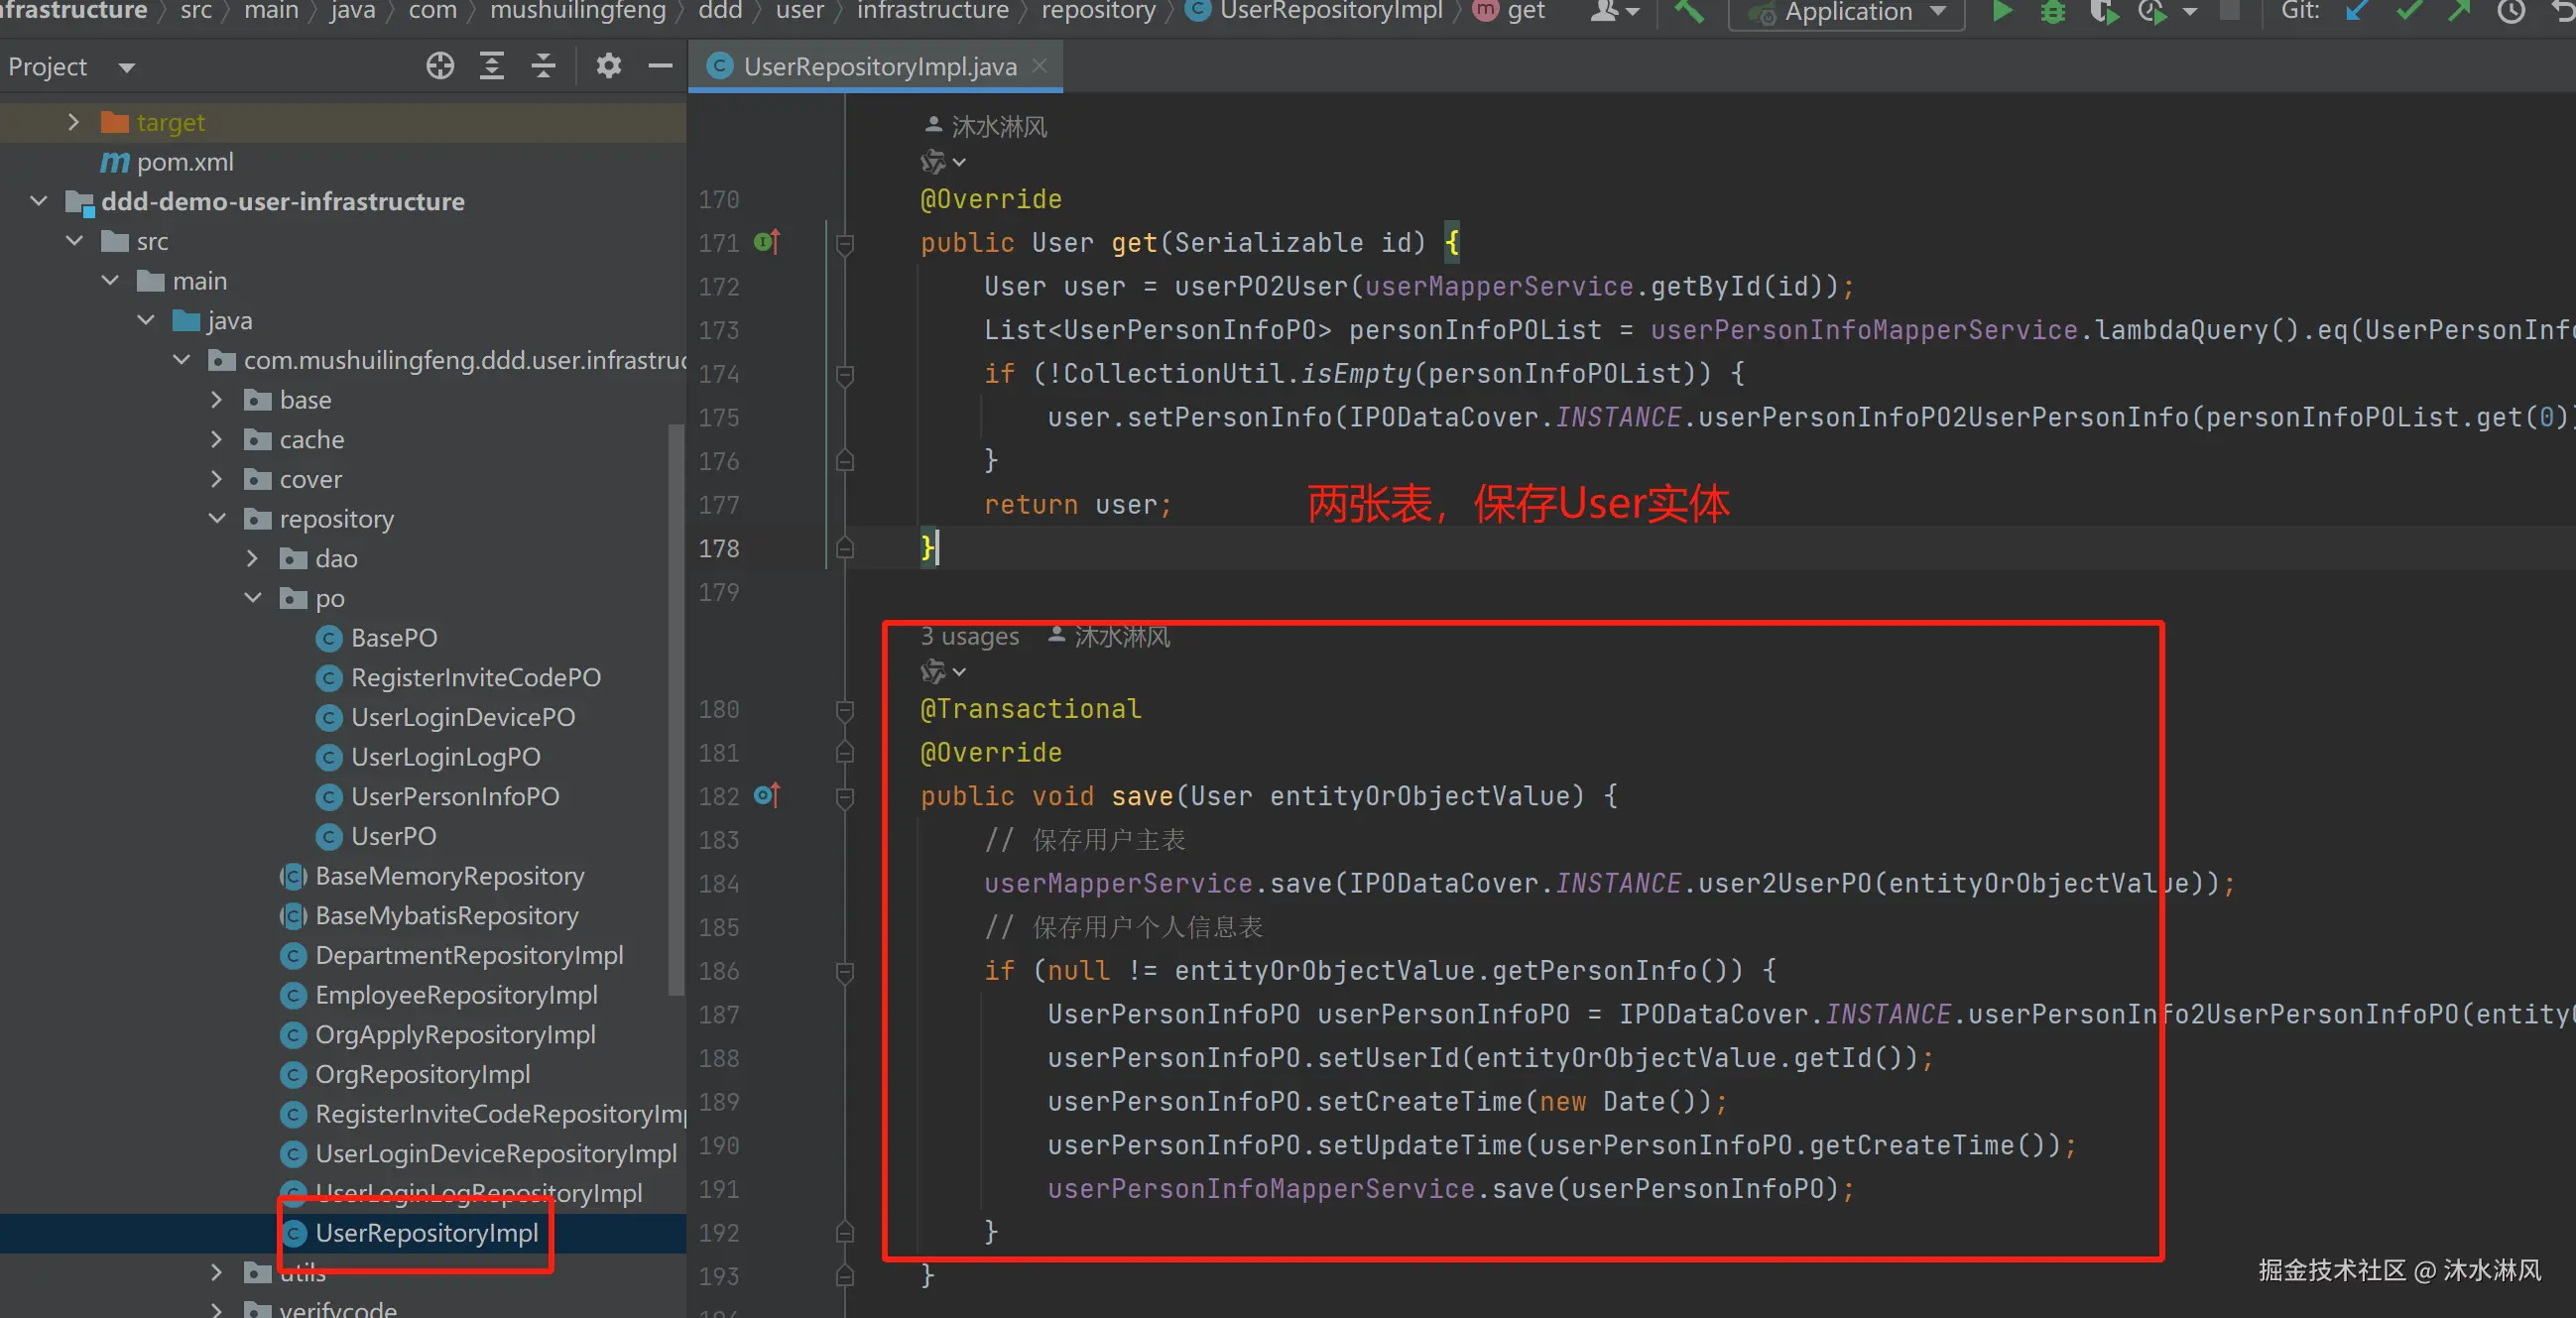Select opened file locate target icon
The image size is (2576, 1318).
point(440,67)
